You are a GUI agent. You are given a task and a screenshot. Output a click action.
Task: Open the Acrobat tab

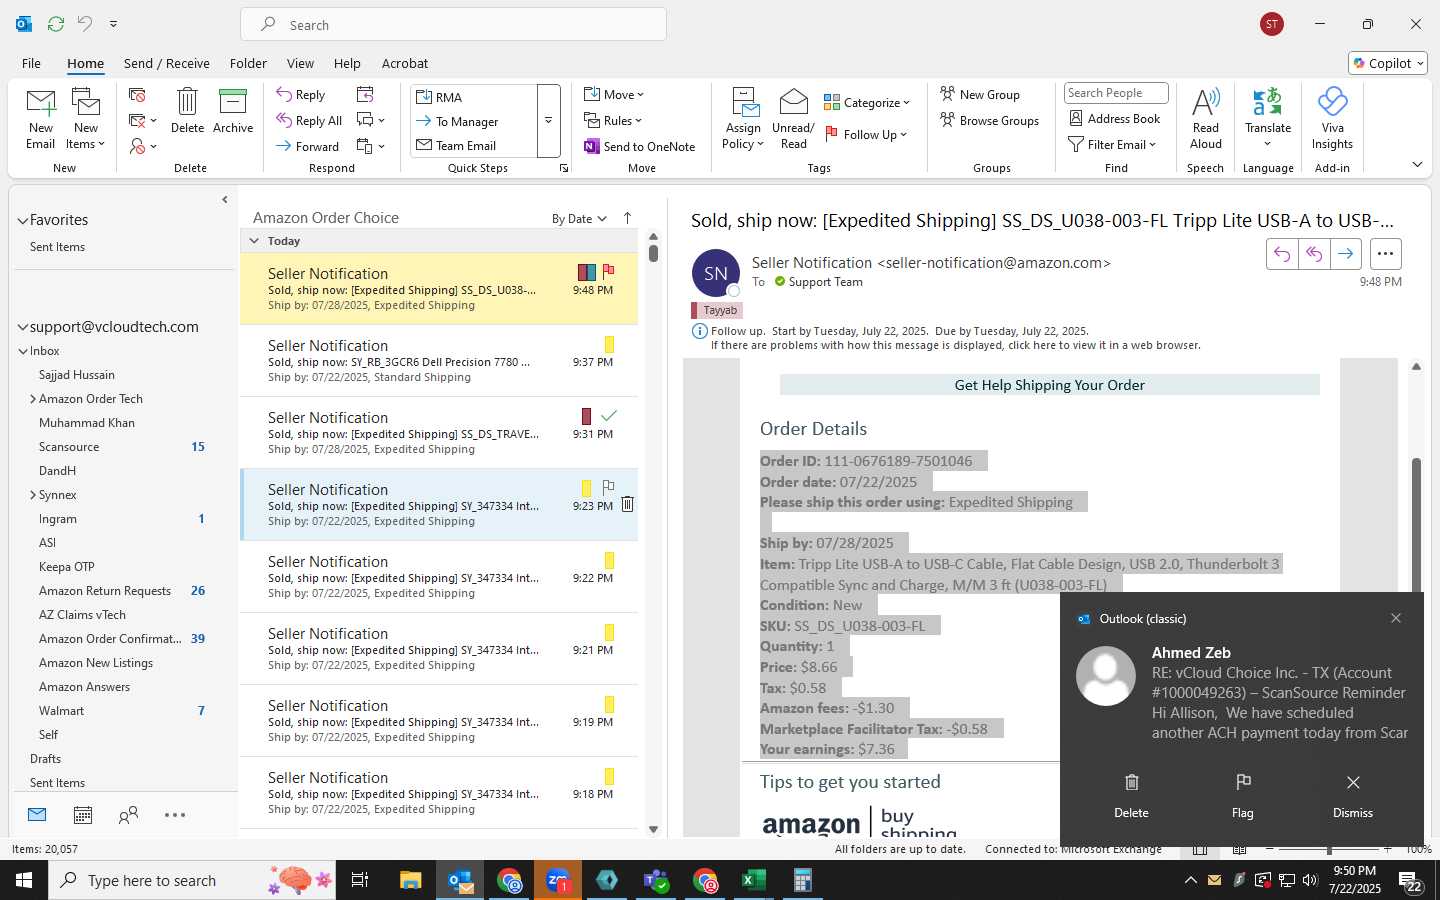point(405,63)
